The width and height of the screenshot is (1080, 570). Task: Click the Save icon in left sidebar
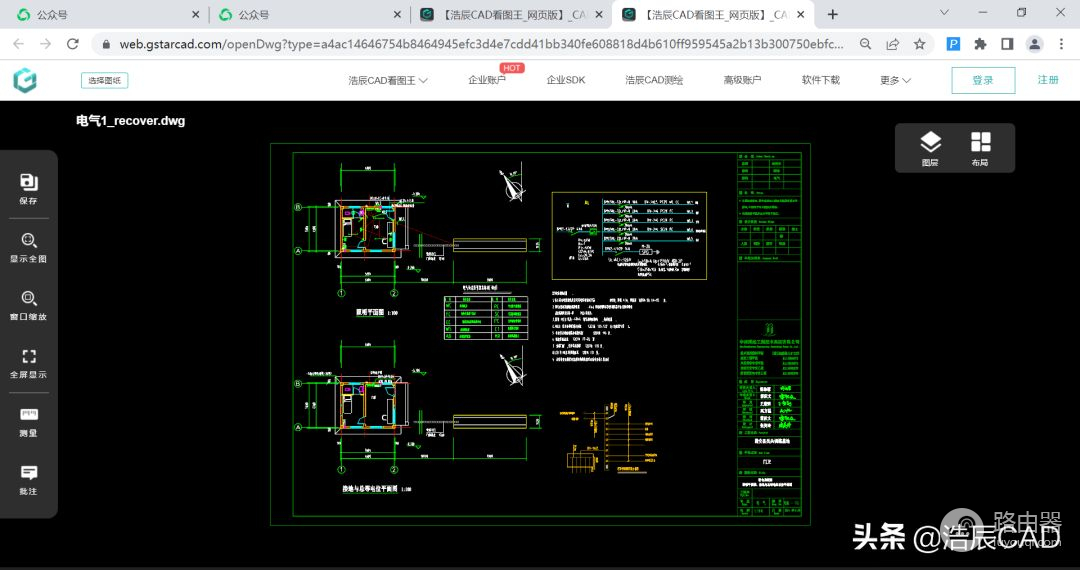tap(28, 186)
